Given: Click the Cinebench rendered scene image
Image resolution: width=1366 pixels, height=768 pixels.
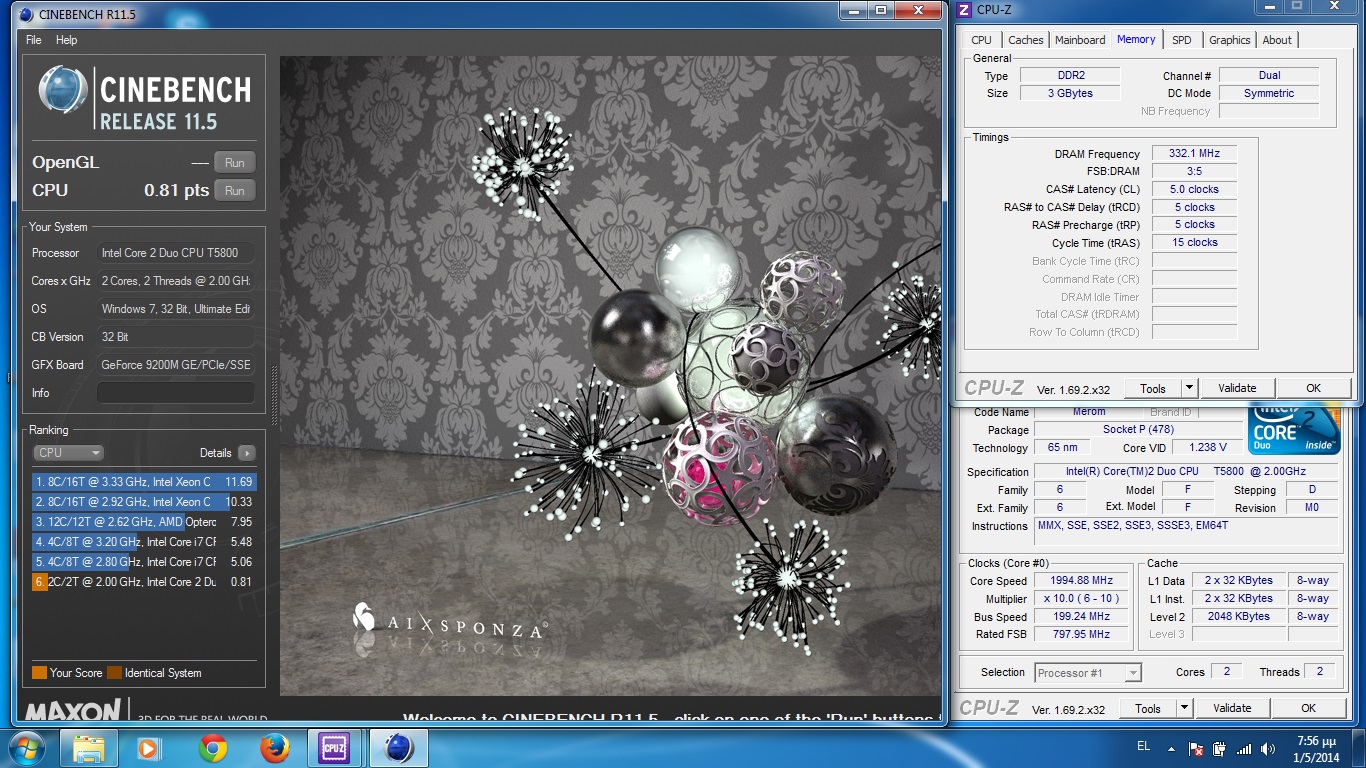Looking at the screenshot, I should [610, 375].
